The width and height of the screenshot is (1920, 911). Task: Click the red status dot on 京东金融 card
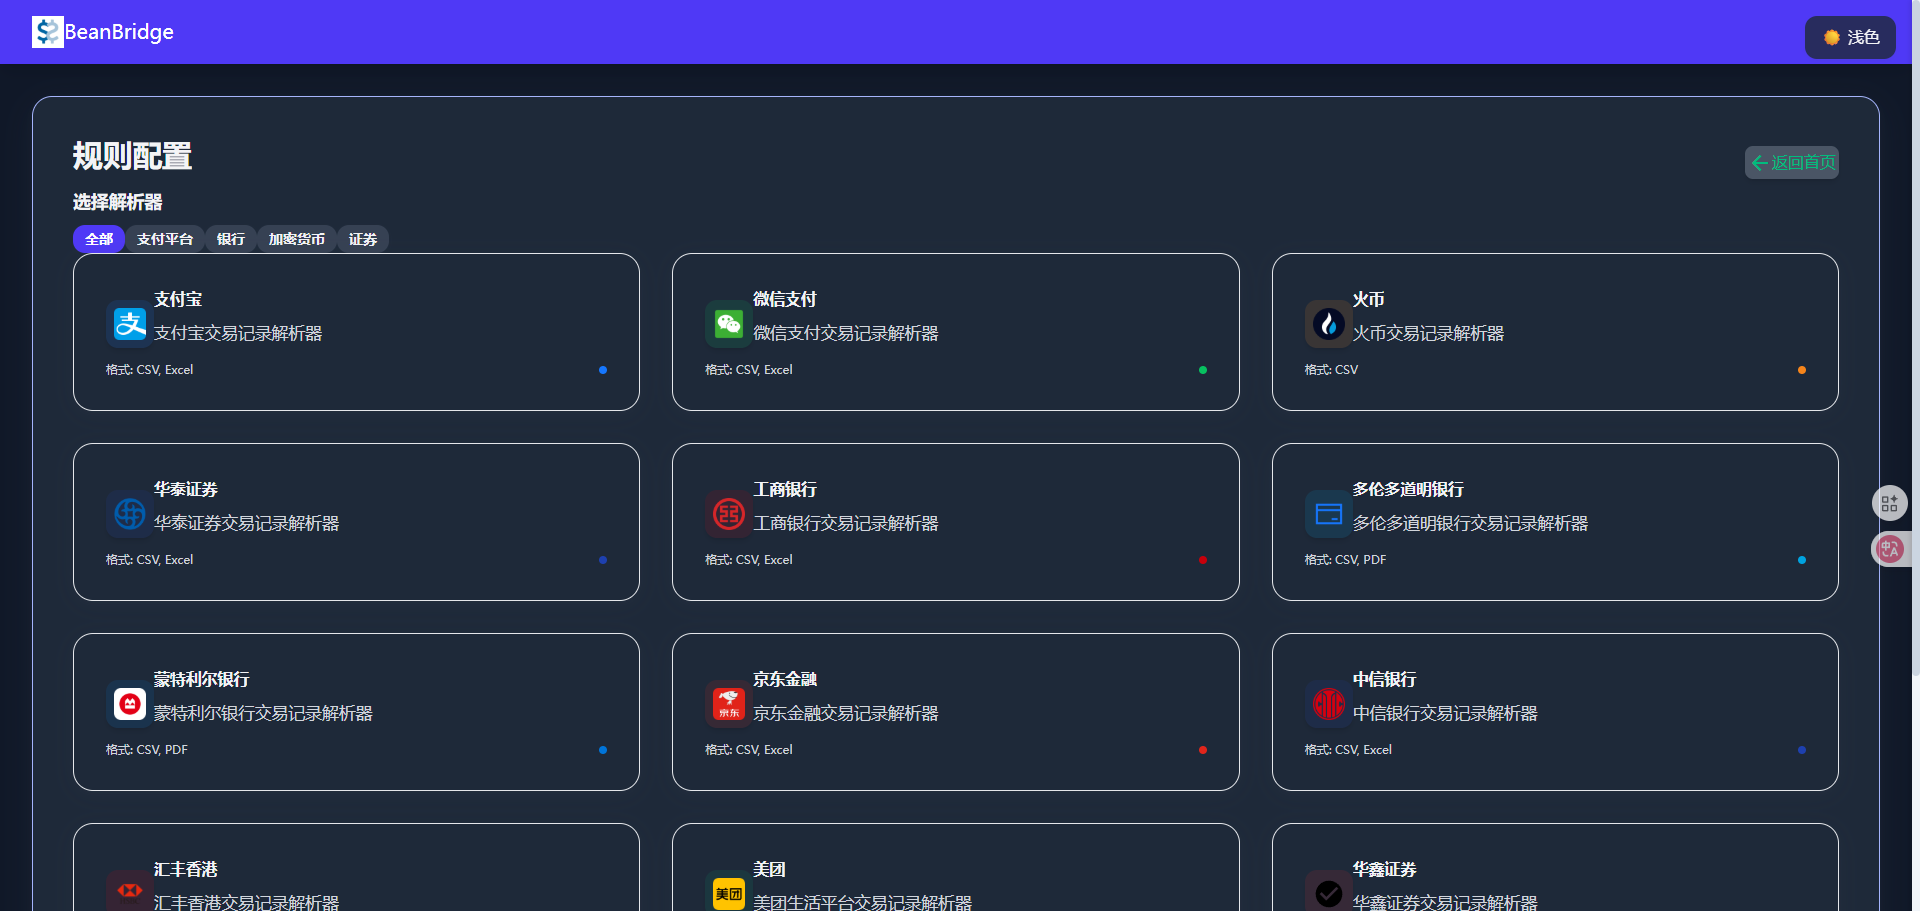pos(1203,750)
